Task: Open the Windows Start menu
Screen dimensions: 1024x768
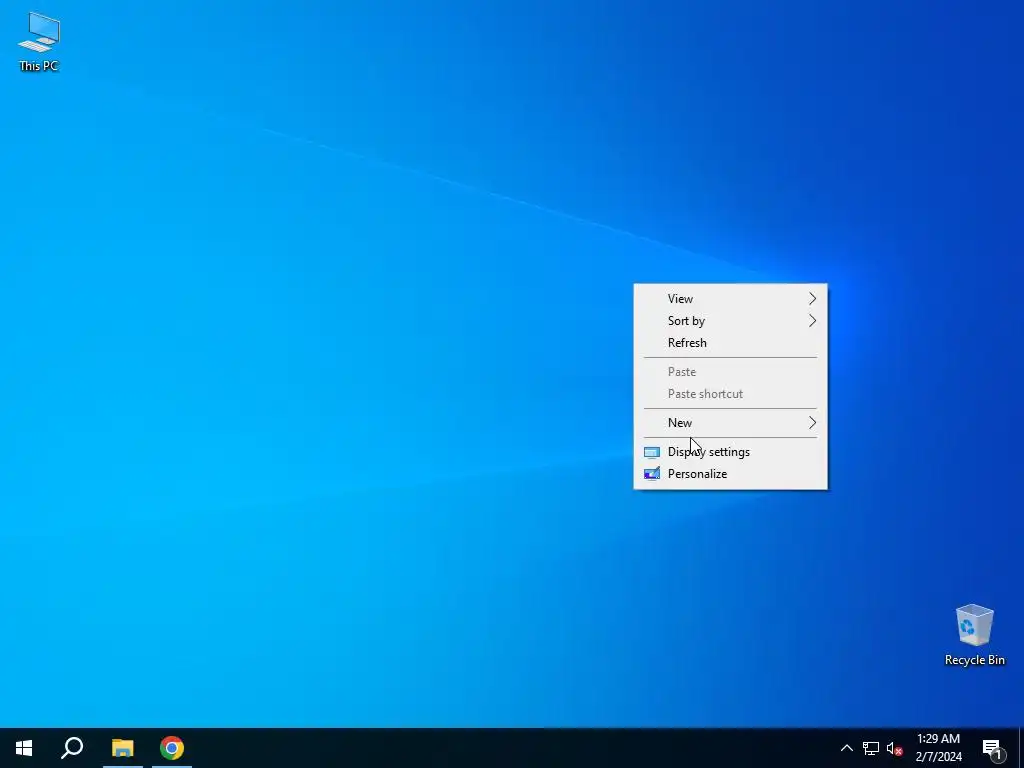Action: point(24,748)
